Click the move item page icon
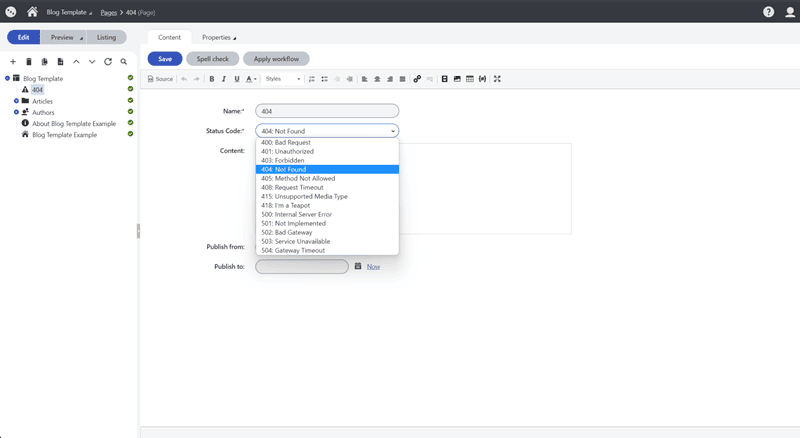 [x=60, y=62]
